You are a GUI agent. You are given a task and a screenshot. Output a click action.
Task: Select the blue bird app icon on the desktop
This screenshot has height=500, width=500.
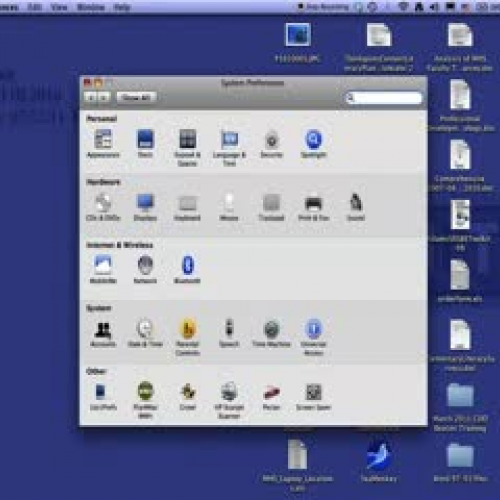379,461
